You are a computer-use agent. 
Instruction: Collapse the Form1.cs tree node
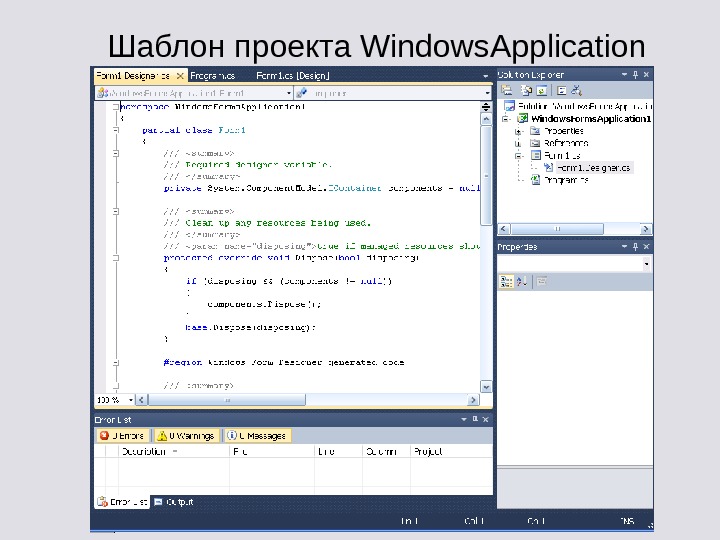click(518, 156)
